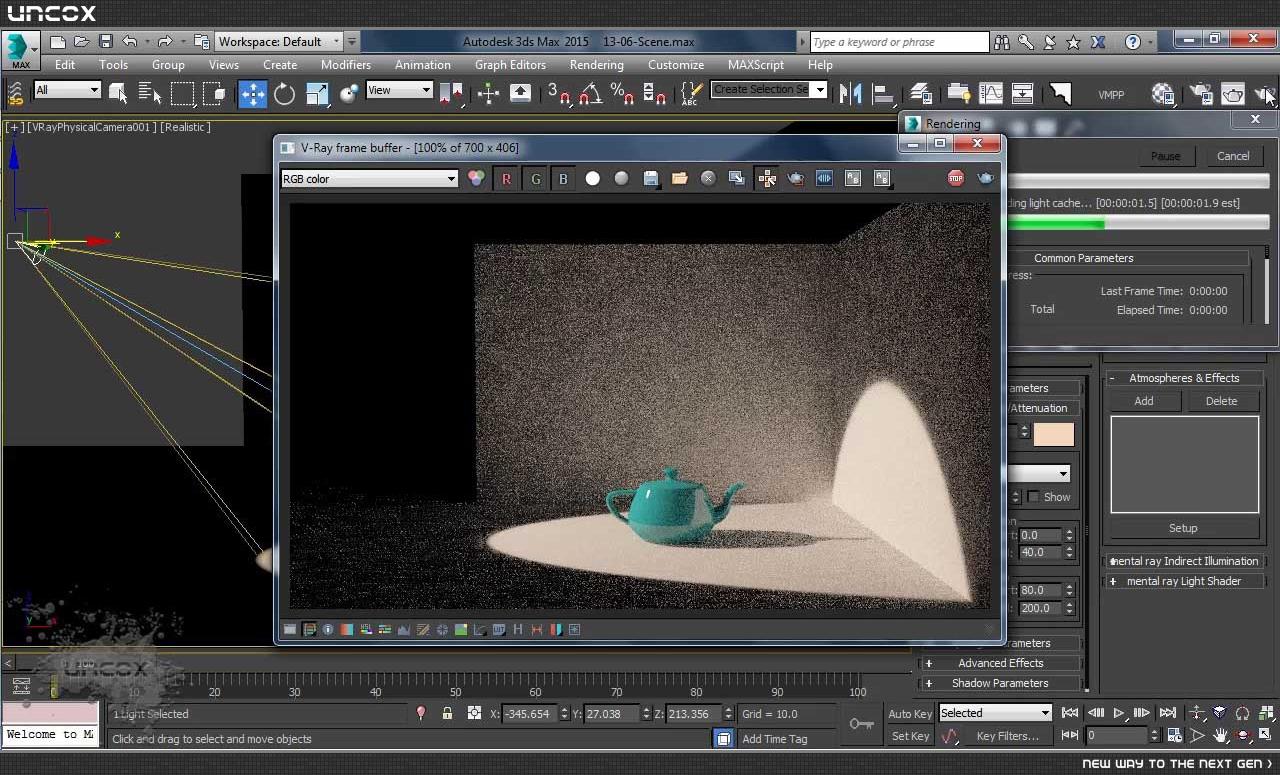Viewport: 1280px width, 775px height.
Task: Click Delete in Atmospheres & Effects
Action: click(1221, 401)
